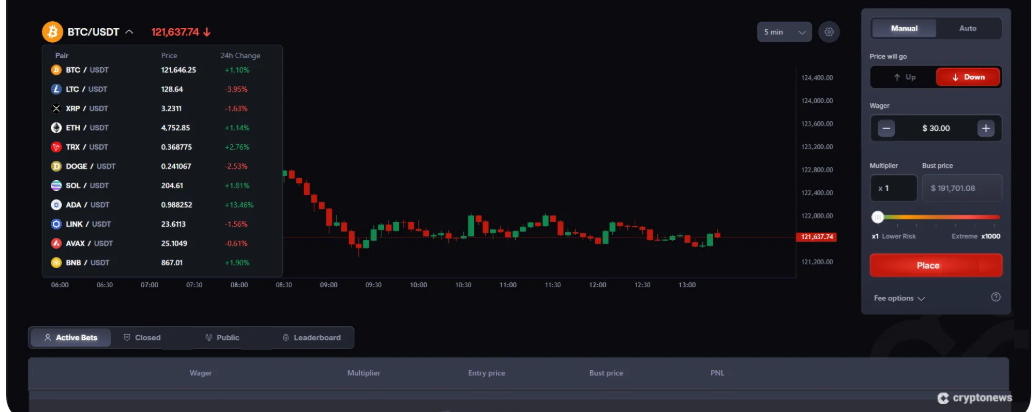
Task: Open the Public bets tab
Action: pos(222,338)
